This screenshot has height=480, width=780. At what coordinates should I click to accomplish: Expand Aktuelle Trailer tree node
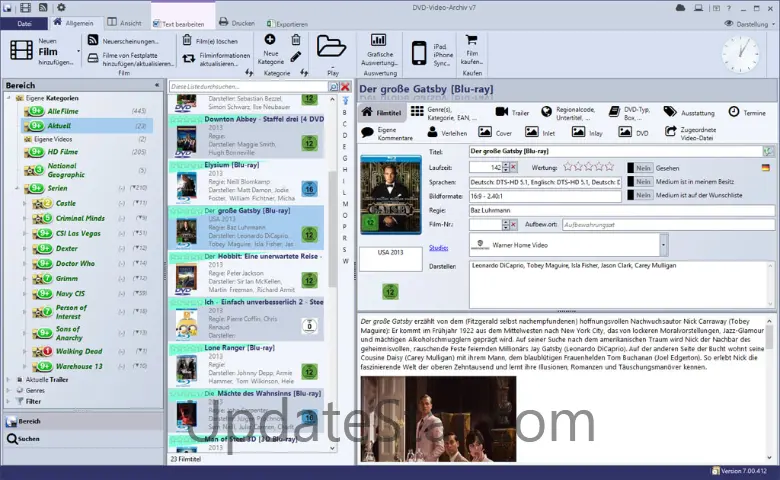[x=8, y=380]
